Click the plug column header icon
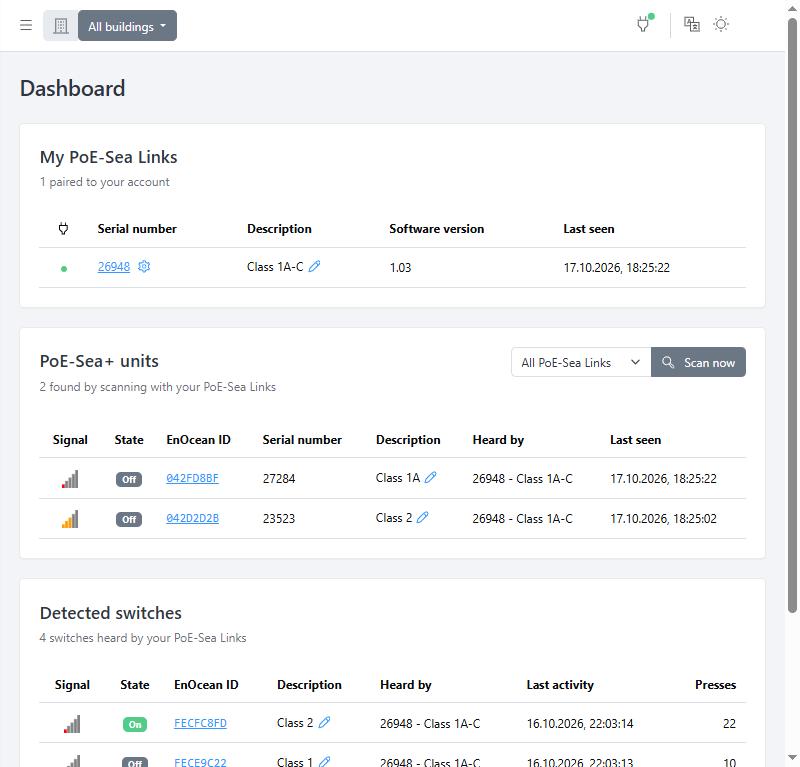This screenshot has height=767, width=800. click(x=63, y=229)
